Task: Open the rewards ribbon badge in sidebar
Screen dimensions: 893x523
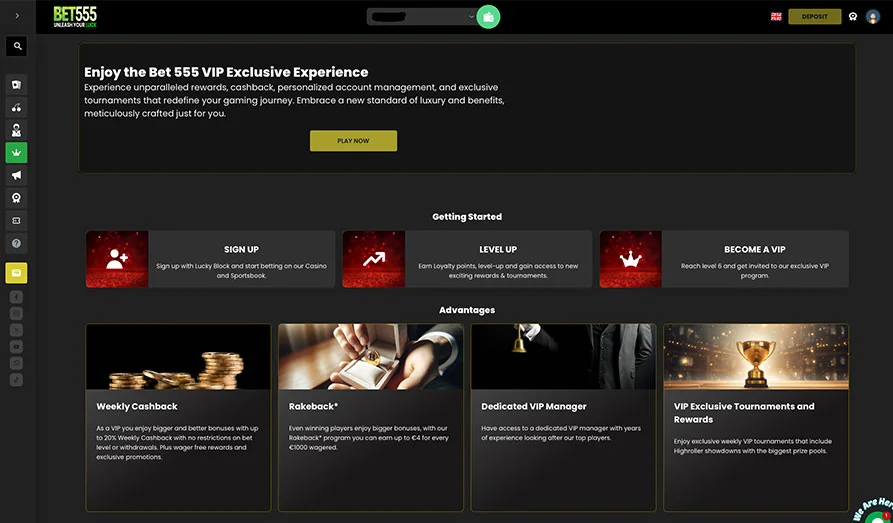Action: pyautogui.click(x=17, y=198)
